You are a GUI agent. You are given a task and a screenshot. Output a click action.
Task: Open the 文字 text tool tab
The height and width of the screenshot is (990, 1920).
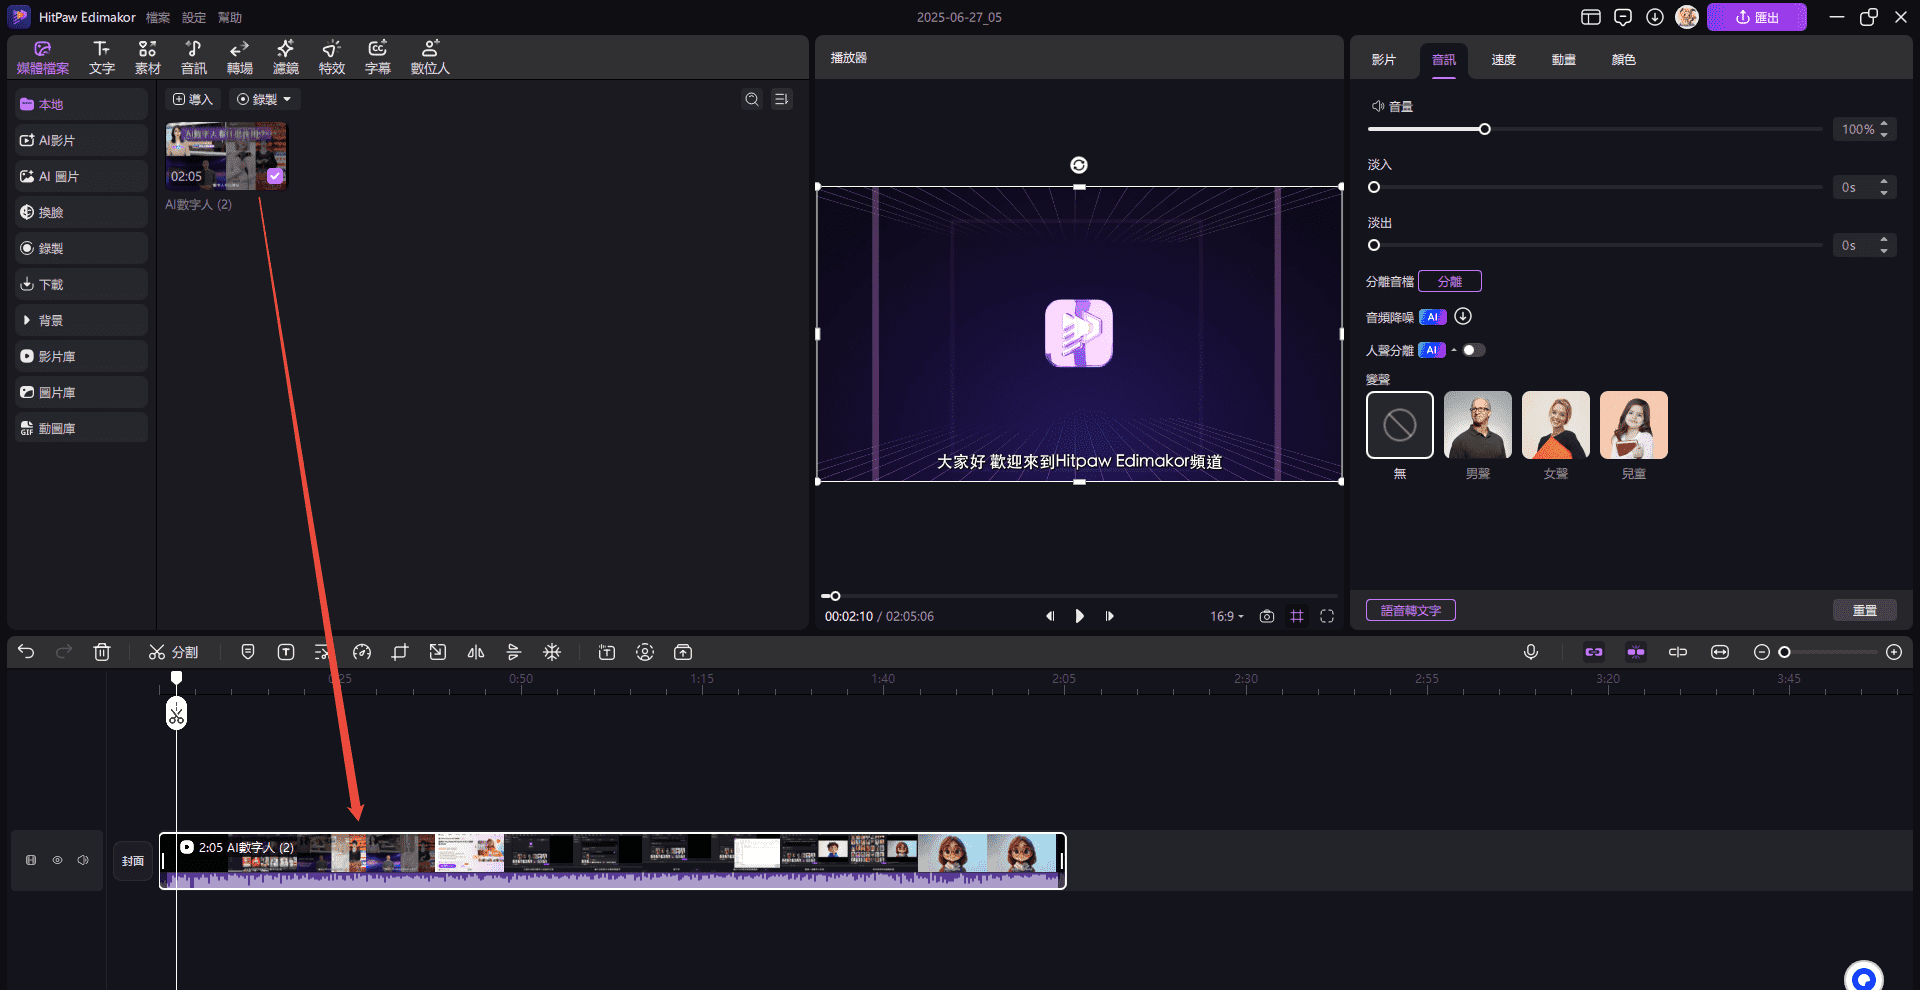[101, 58]
